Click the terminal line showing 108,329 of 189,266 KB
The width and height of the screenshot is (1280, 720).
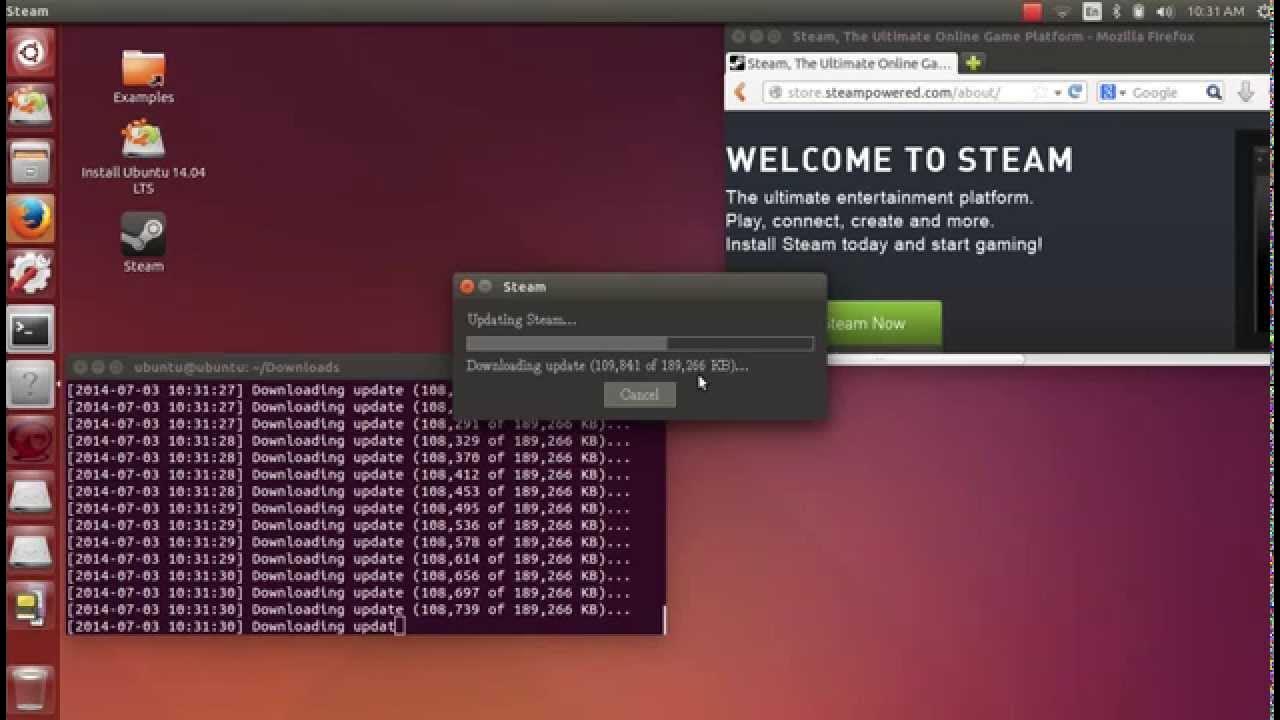tap(349, 441)
